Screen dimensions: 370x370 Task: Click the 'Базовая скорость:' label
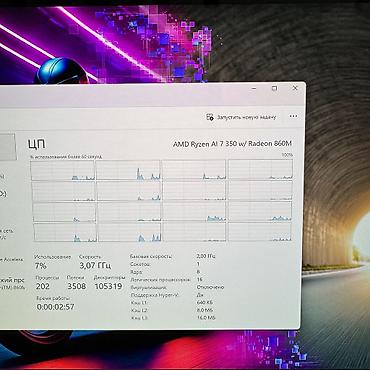coord(151,257)
